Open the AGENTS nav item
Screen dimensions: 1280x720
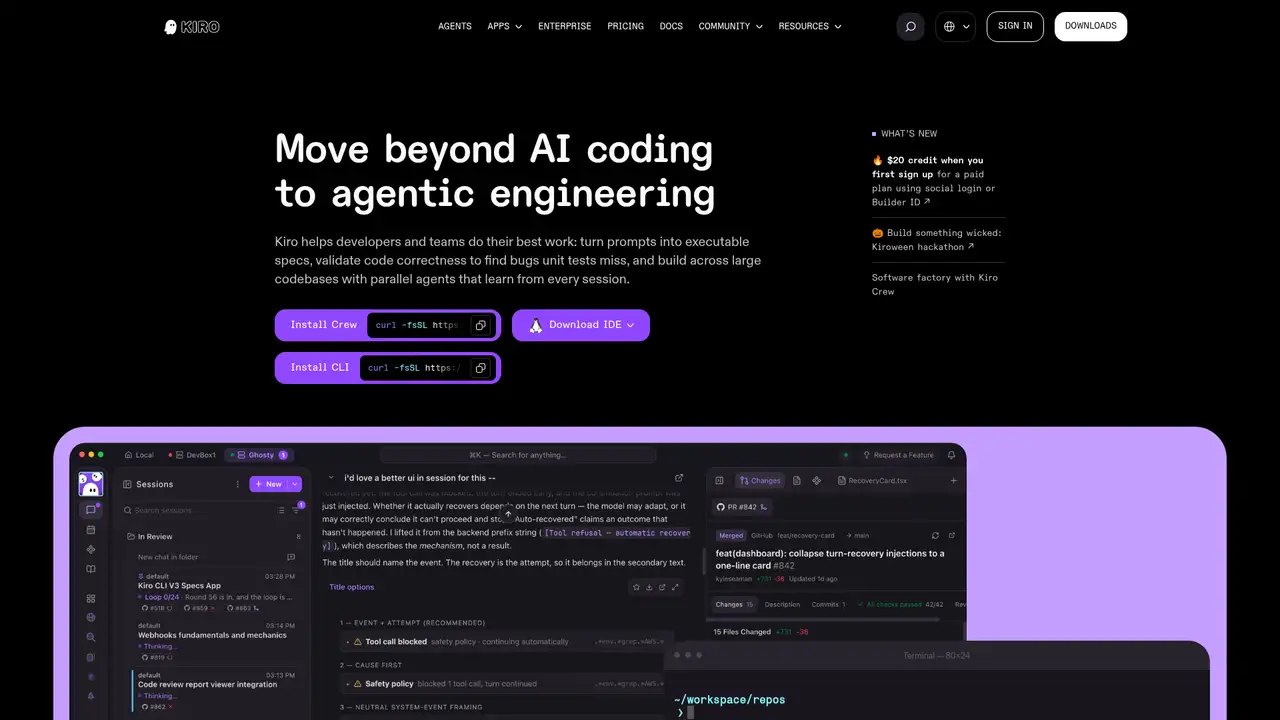(x=455, y=26)
